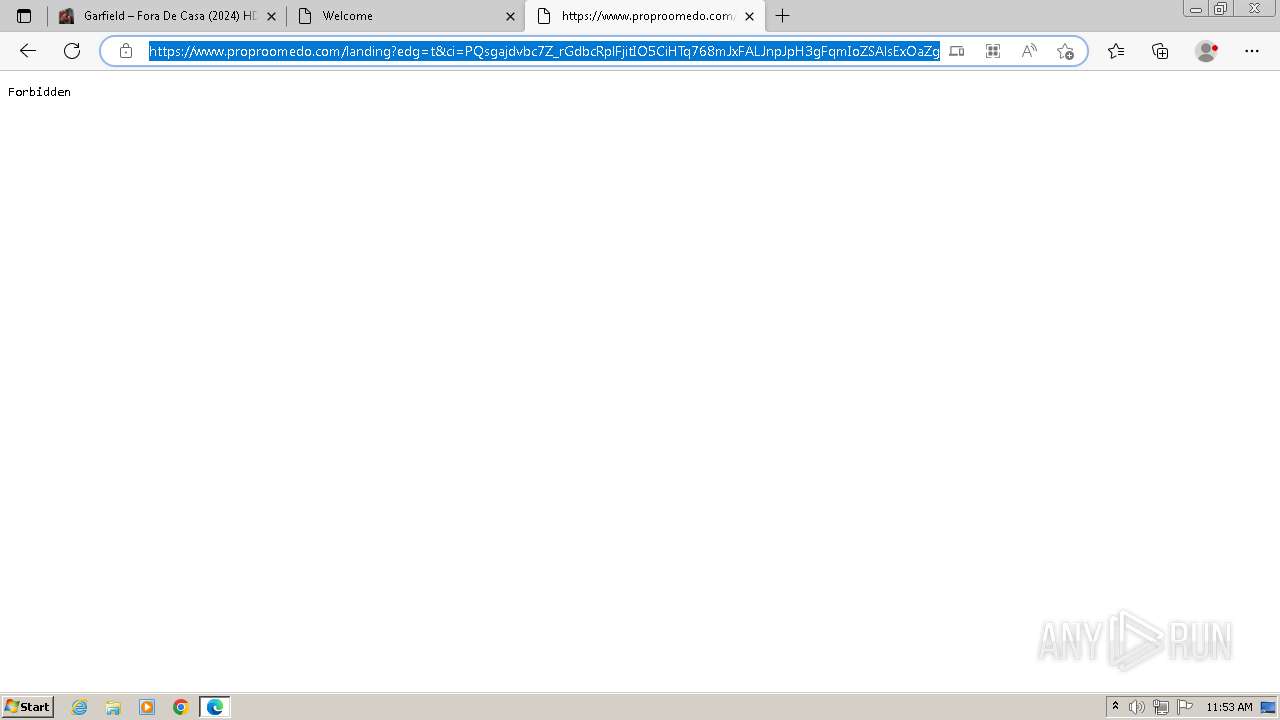Viewport: 1280px width, 720px height.
Task: Start Read Aloud for this page
Action: click(x=1029, y=51)
